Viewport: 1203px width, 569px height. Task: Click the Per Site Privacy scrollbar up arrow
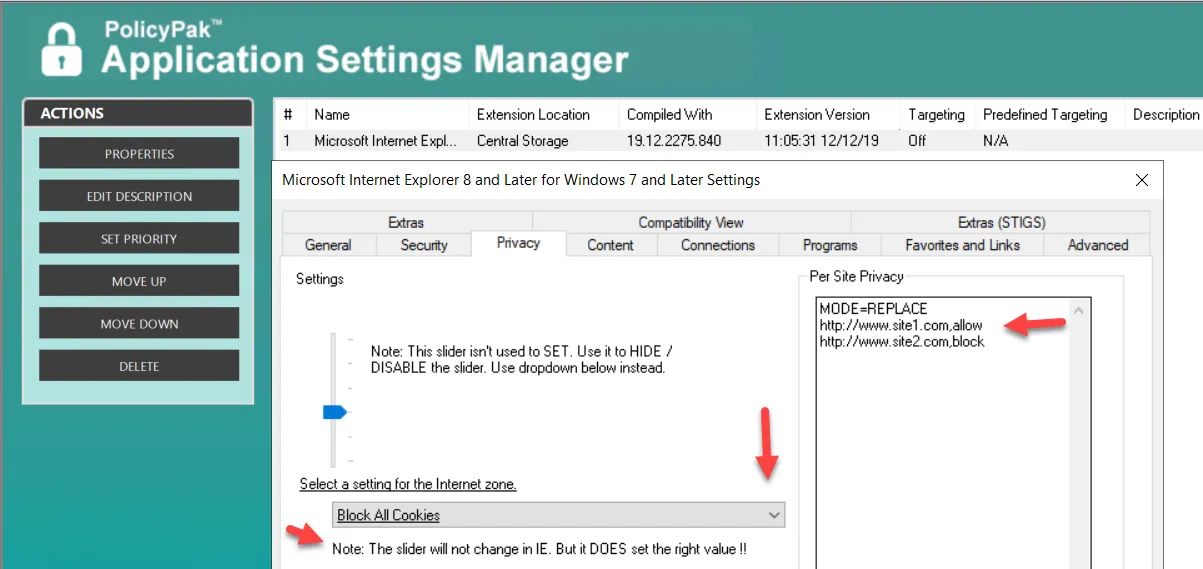click(x=1078, y=310)
